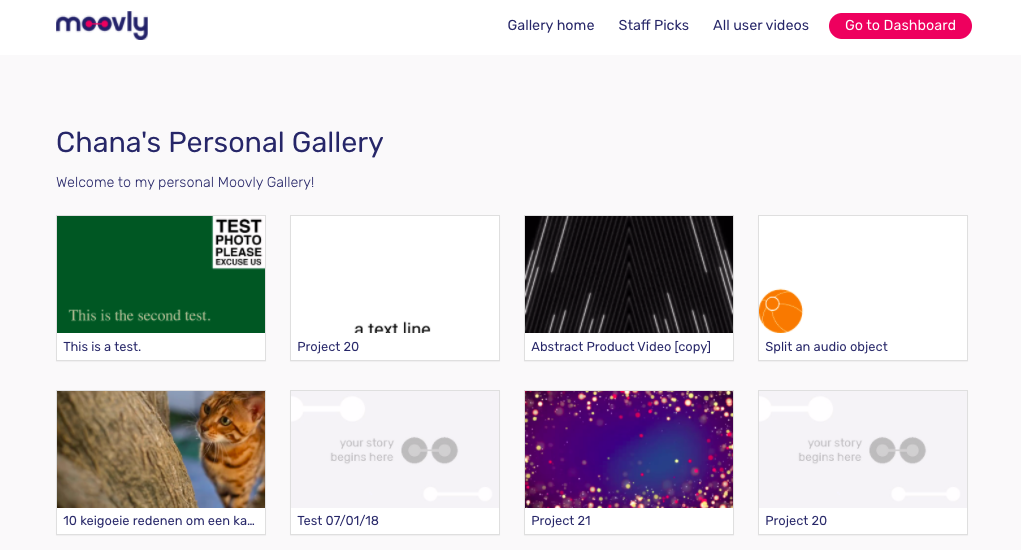Screen dimensions: 1021x550
Task: Open All user videos
Action: tap(761, 25)
